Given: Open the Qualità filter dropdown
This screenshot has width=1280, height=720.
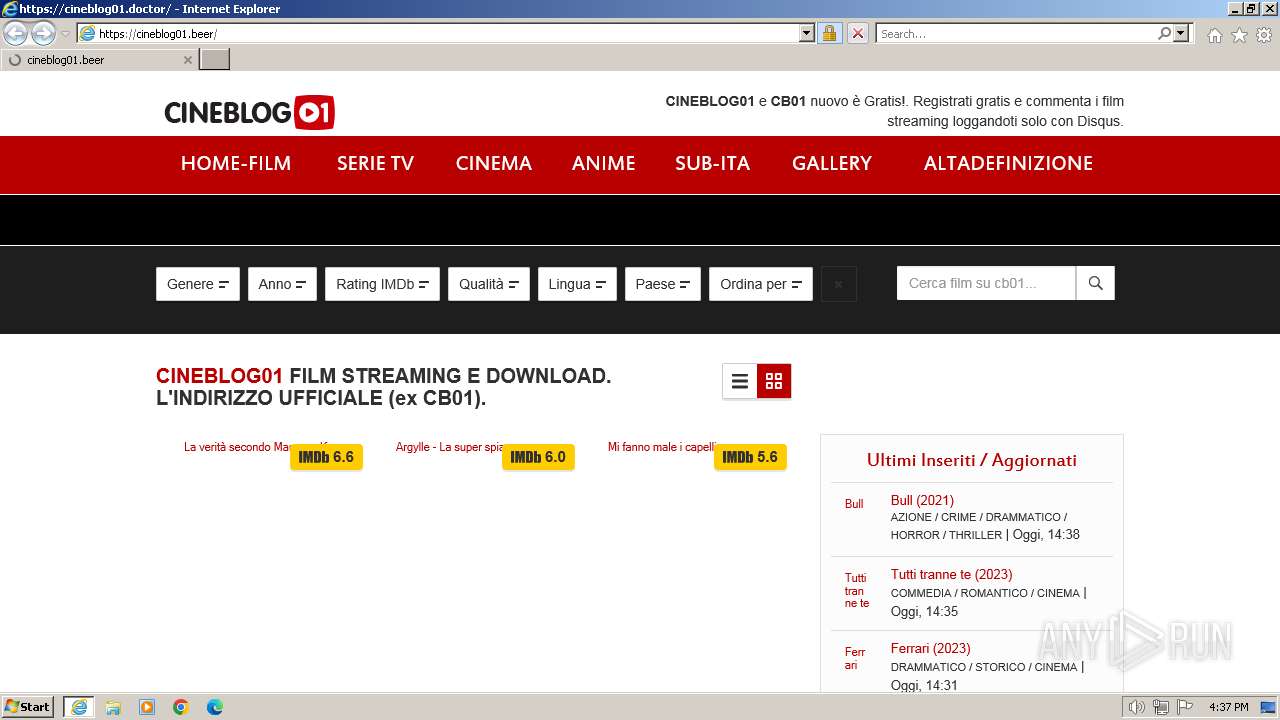Looking at the screenshot, I should point(489,284).
